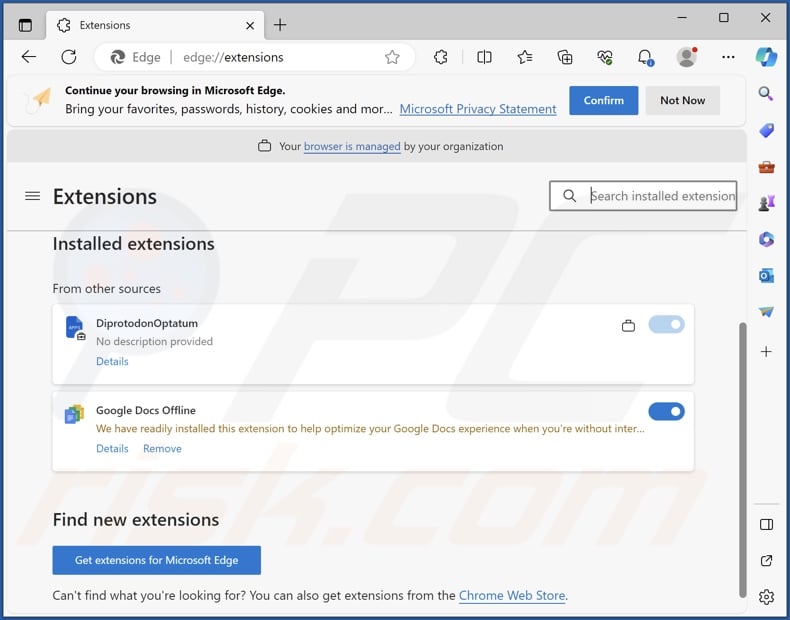Click the edge://extensions address bar
790x620 pixels.
pos(254,57)
